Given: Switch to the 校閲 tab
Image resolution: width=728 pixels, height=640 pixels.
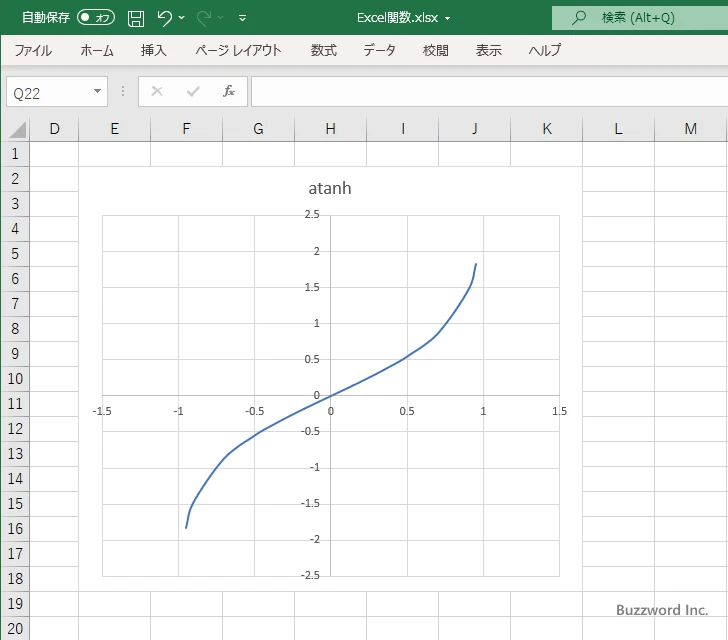Looking at the screenshot, I should pos(436,50).
